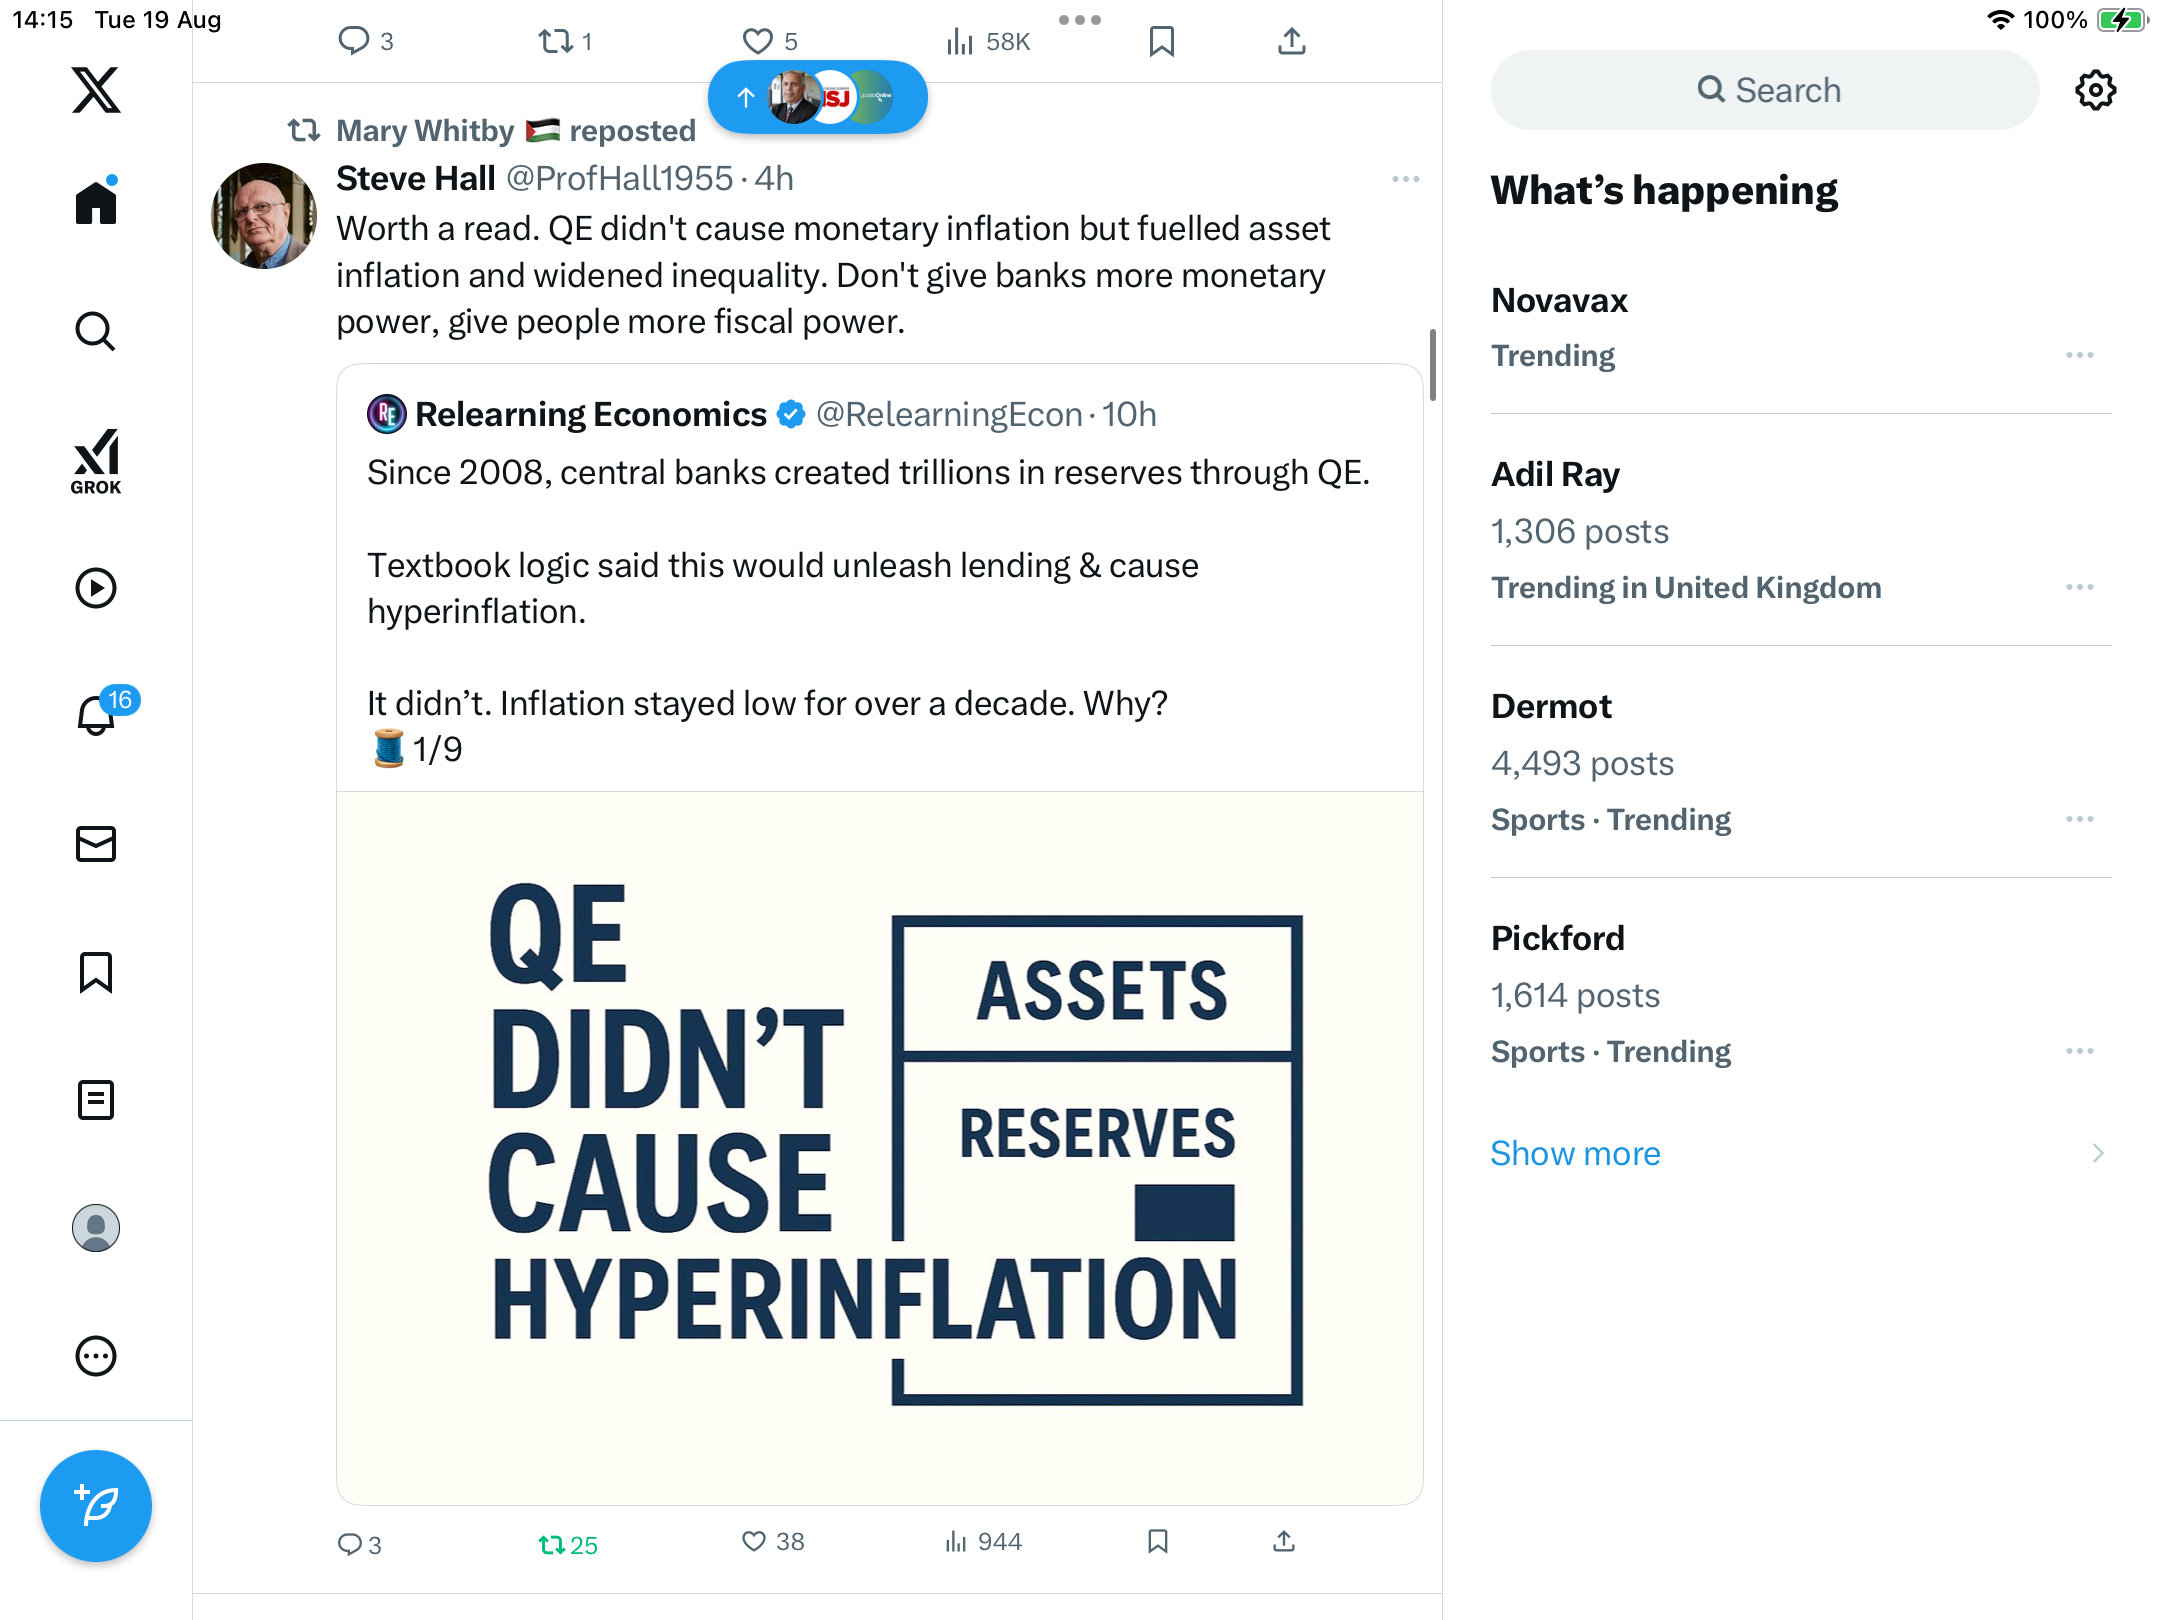Compose a new post
This screenshot has height=1620, width=2160.
tap(96, 1505)
